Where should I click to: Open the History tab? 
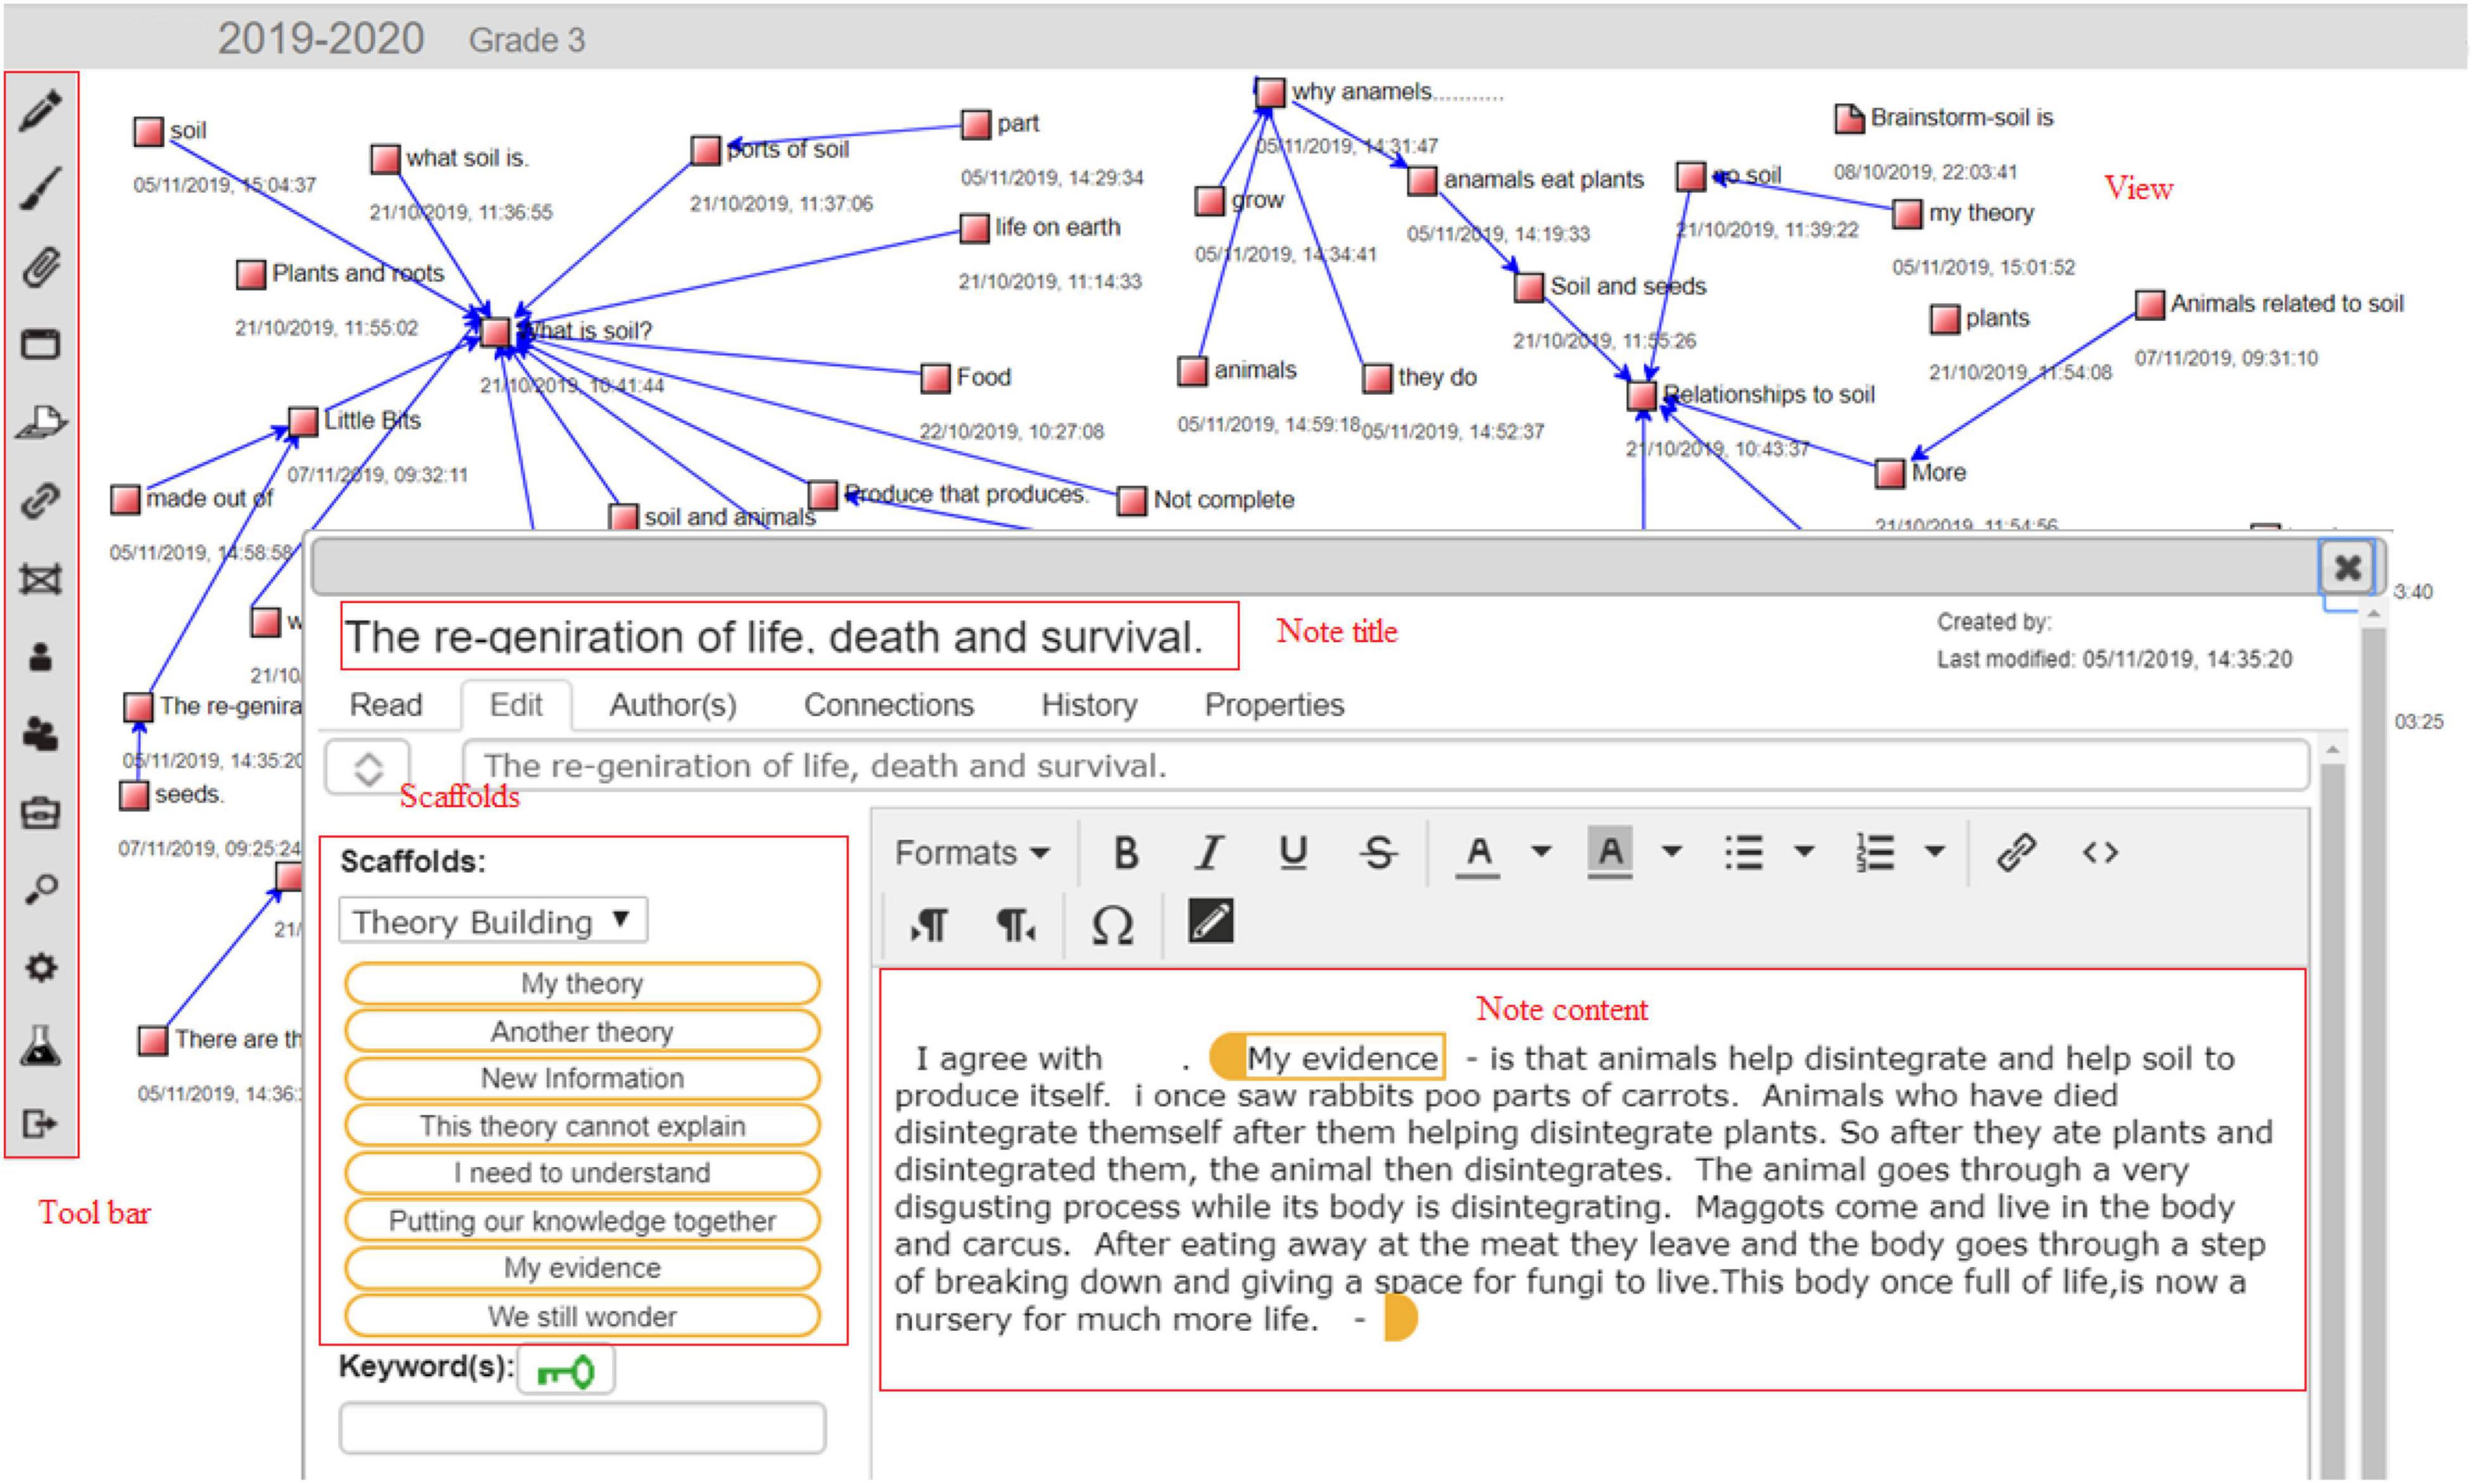point(1089,705)
